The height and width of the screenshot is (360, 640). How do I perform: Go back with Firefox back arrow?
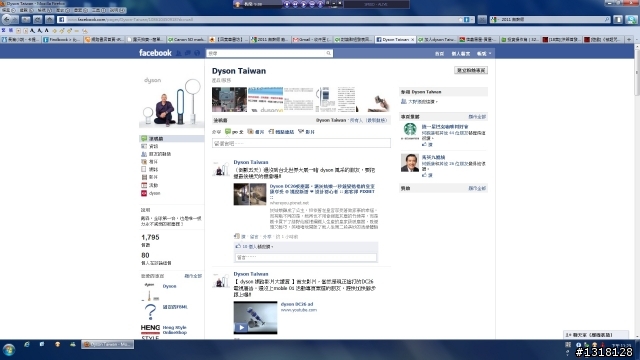(7, 19)
